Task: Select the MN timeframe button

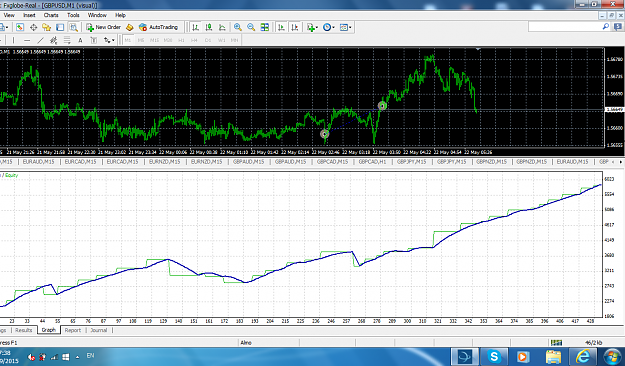Action: (x=234, y=40)
